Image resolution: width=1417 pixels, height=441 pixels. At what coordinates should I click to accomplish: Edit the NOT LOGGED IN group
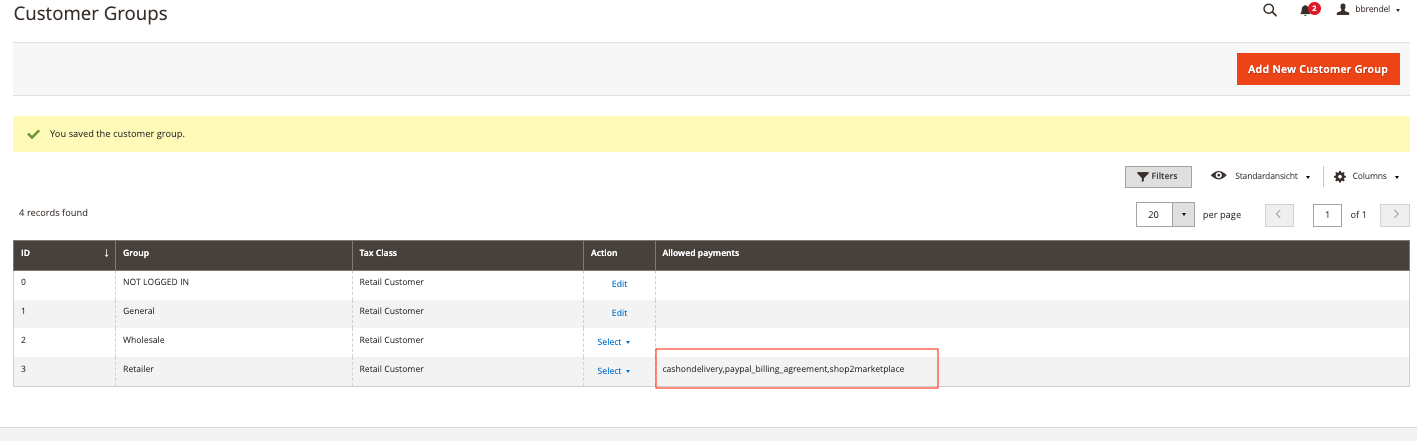pos(619,284)
